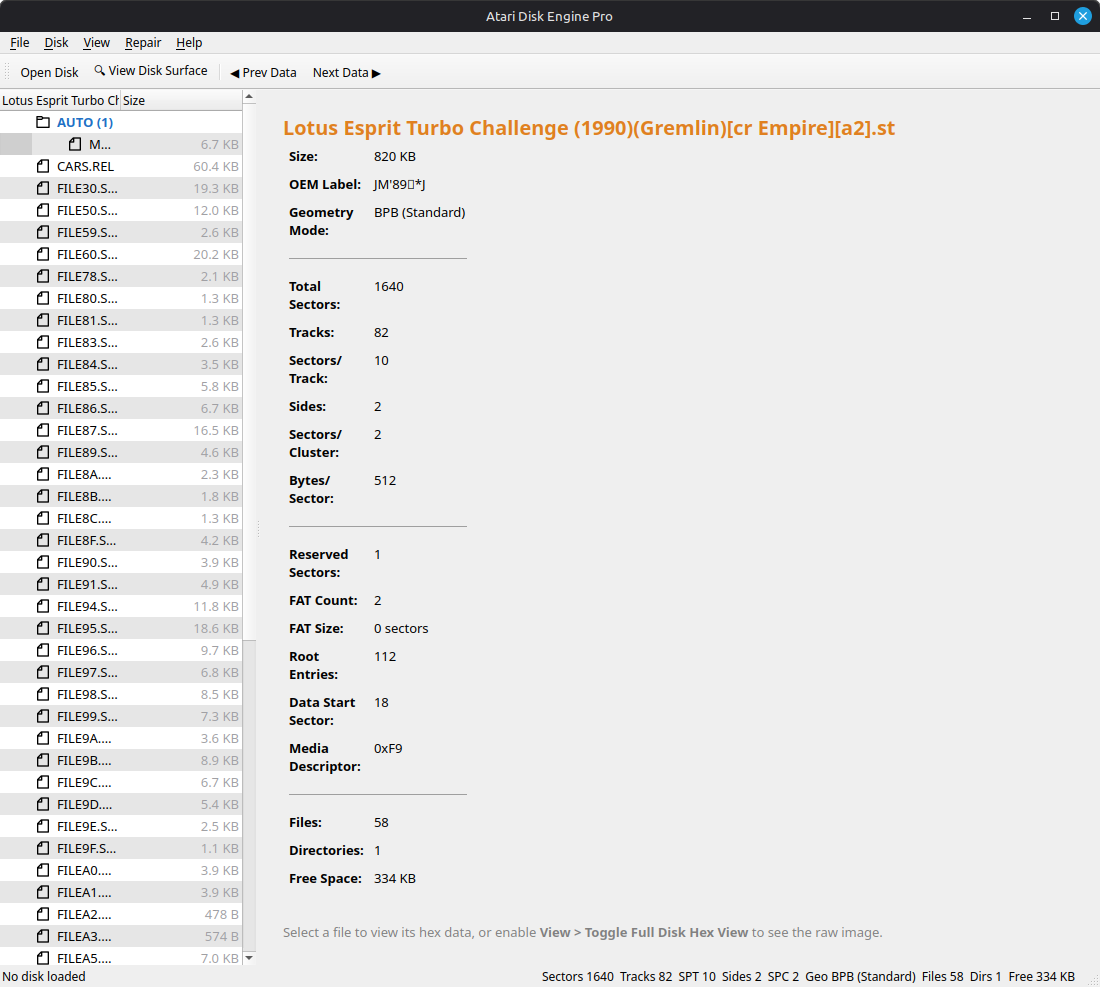This screenshot has width=1100, height=987.
Task: Click the Lotus Esprit Turbo column header
Action: 60,100
